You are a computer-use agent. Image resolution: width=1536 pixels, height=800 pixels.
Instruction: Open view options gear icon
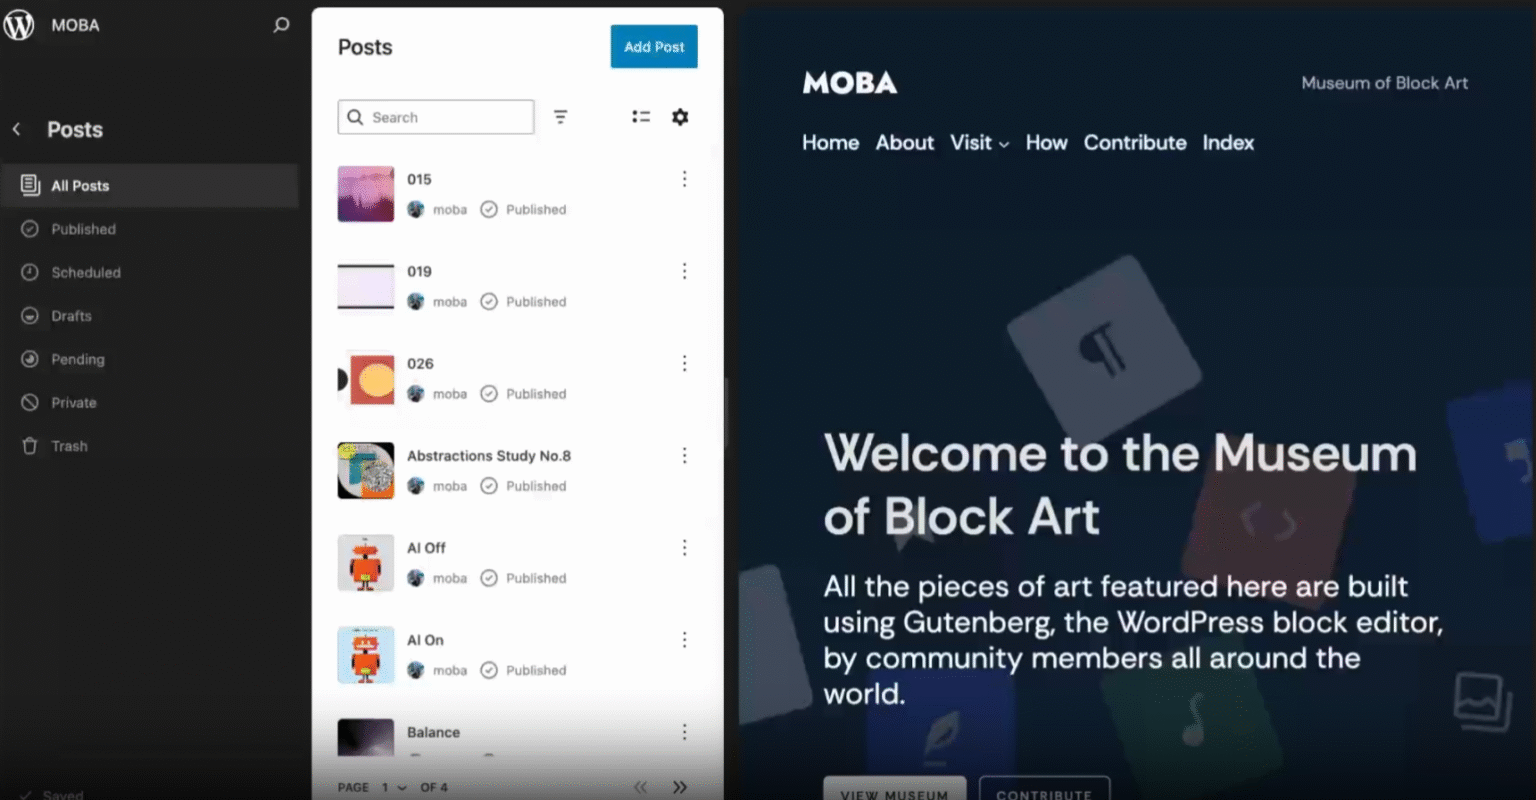(x=680, y=117)
